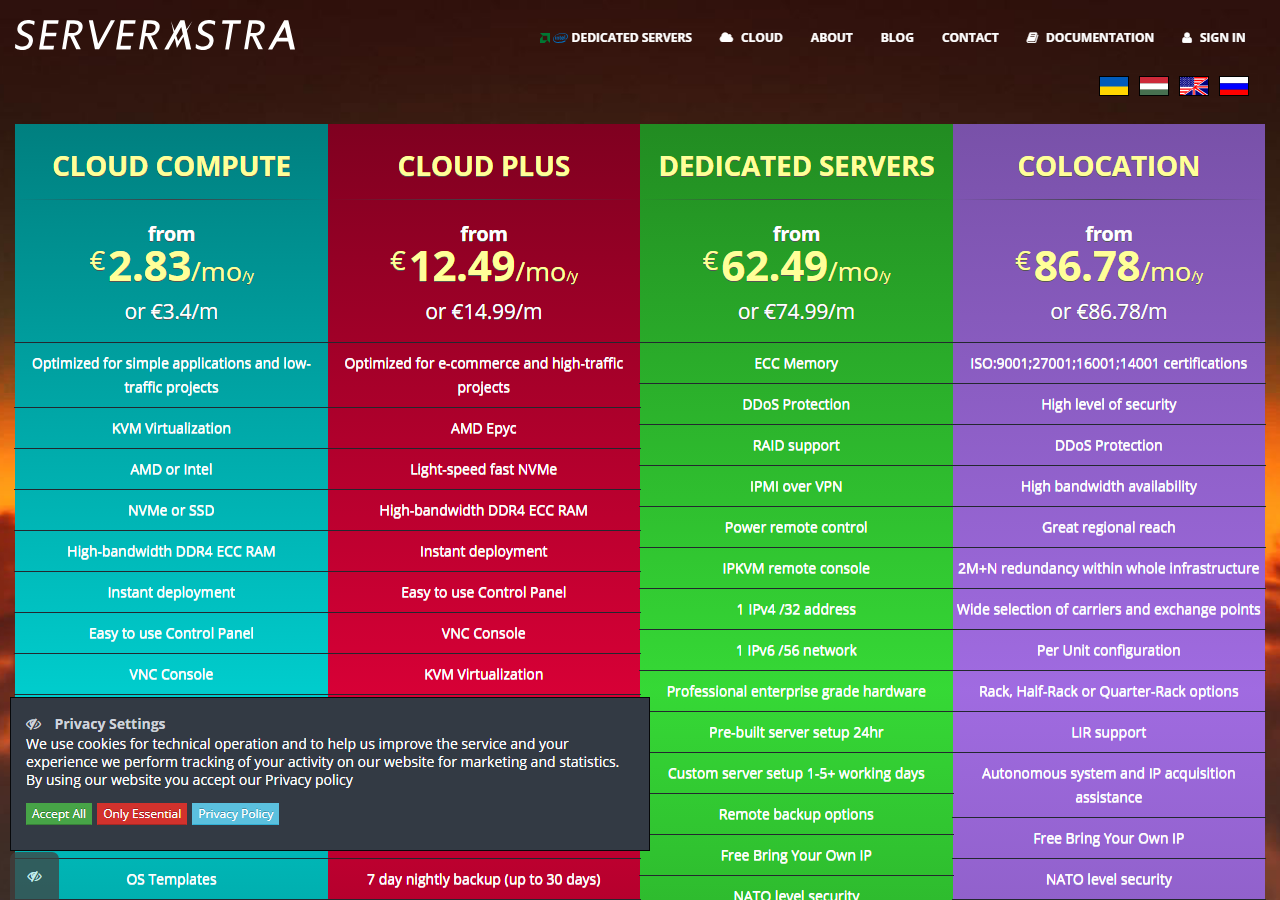
Task: Click Sign In in the header
Action: point(1214,38)
